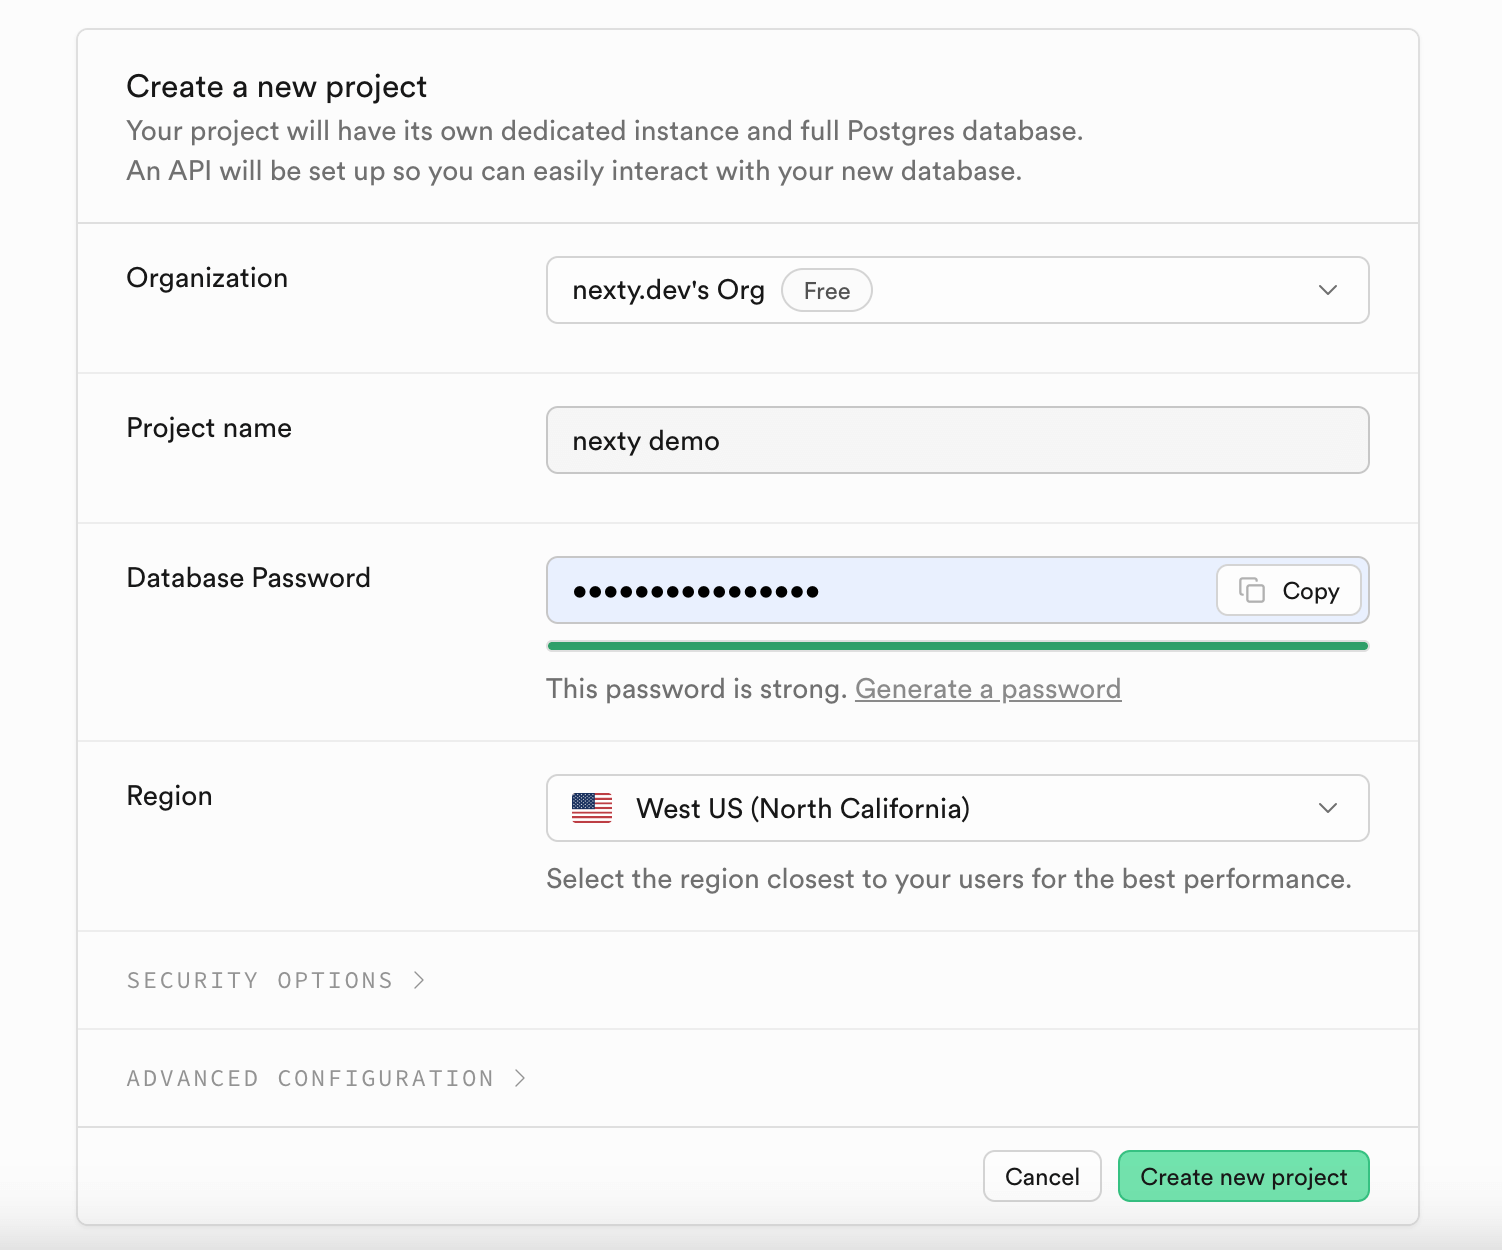Click the Region dropdown chevron arrow
1502x1250 pixels.
coord(1328,808)
